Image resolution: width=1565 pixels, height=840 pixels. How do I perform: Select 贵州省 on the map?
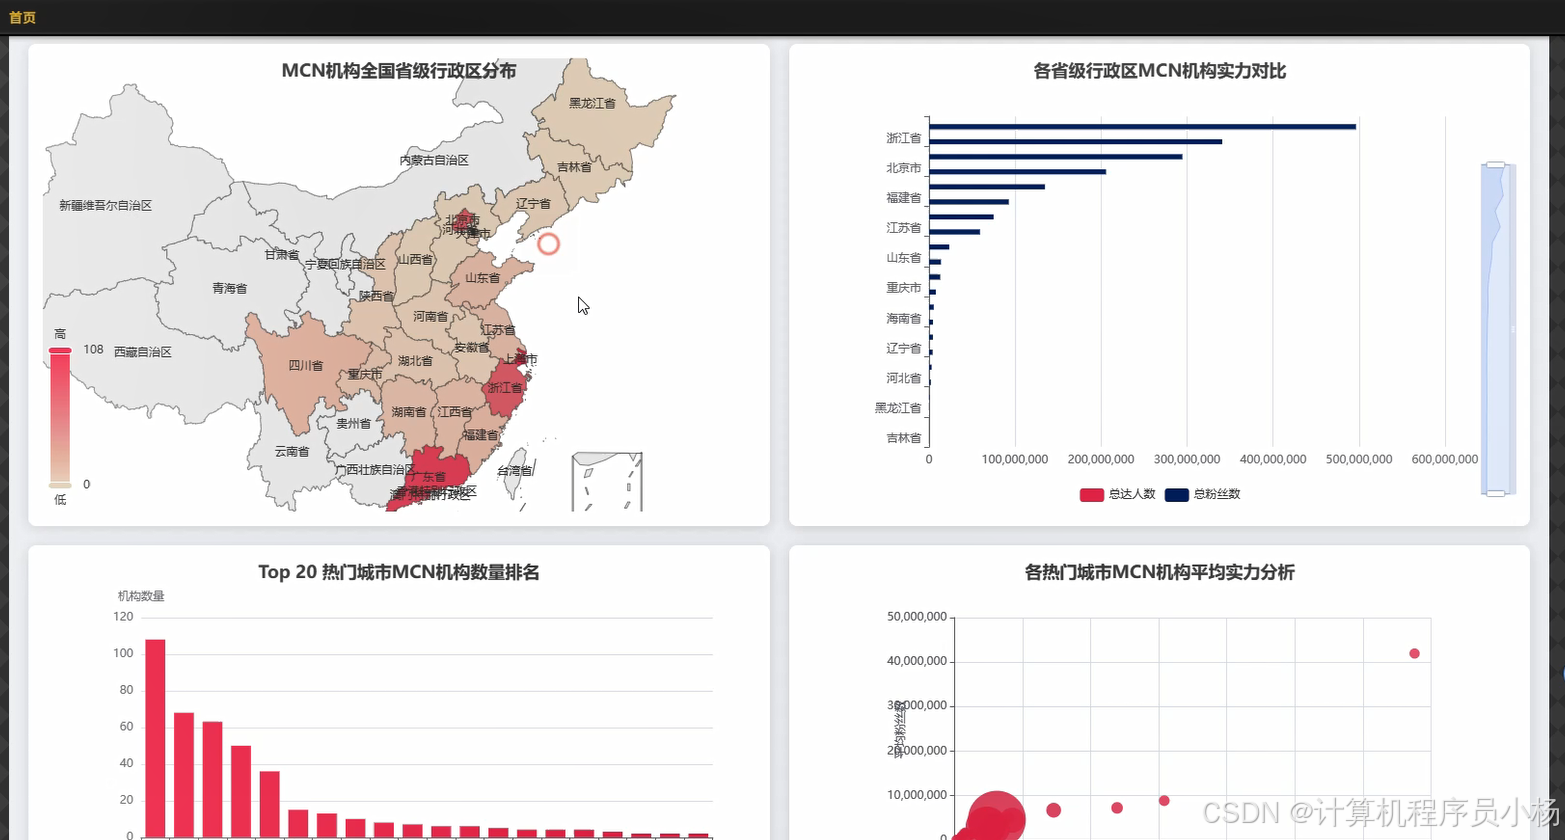353,424
